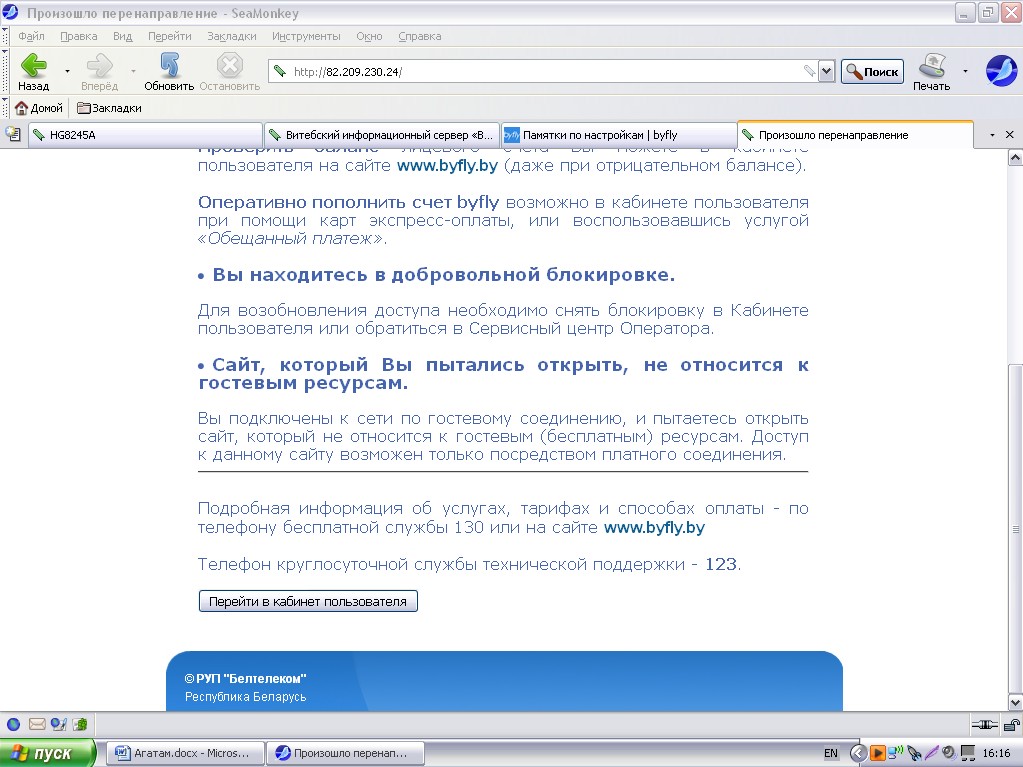Click the italic «Обещанный платеж» text
This screenshot has width=1023, height=767.
point(291,239)
